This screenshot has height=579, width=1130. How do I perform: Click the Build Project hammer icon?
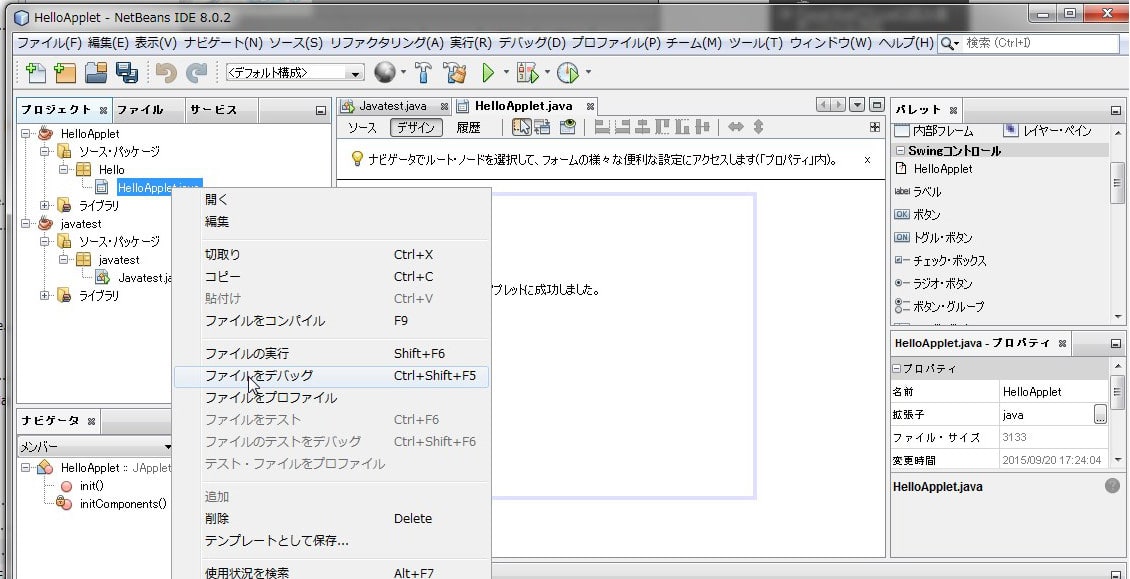424,72
